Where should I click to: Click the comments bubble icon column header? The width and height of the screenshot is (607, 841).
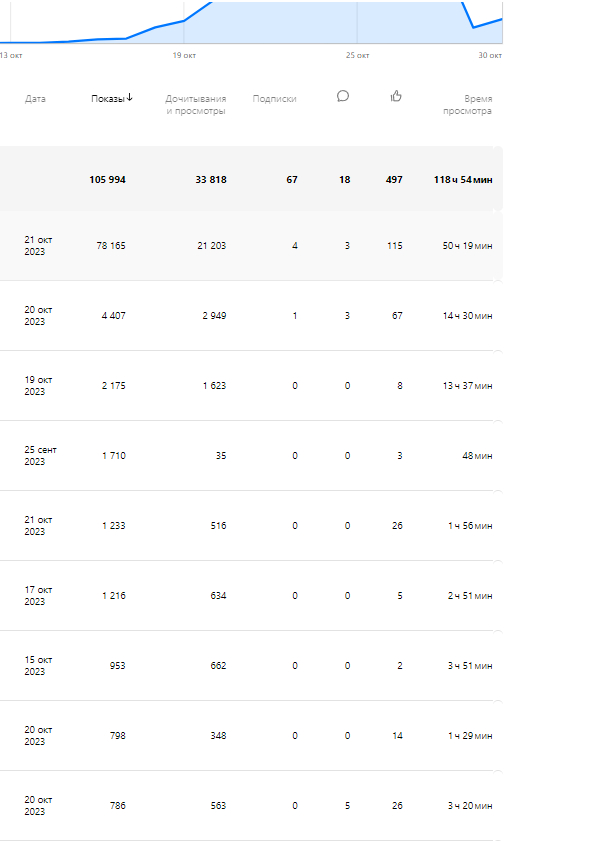[343, 96]
